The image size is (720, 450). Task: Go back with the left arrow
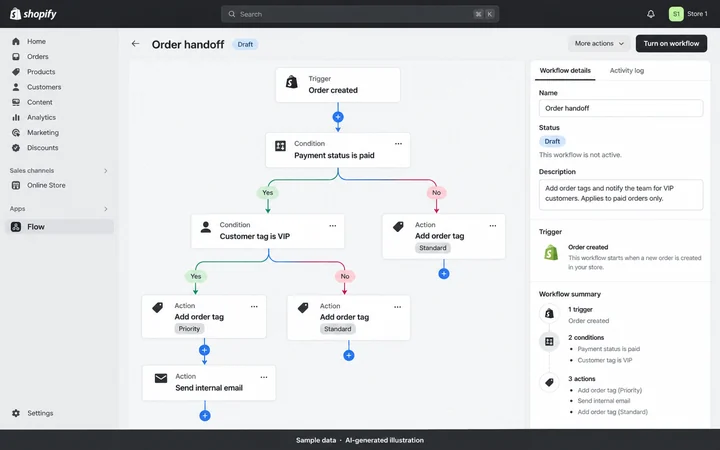click(135, 44)
